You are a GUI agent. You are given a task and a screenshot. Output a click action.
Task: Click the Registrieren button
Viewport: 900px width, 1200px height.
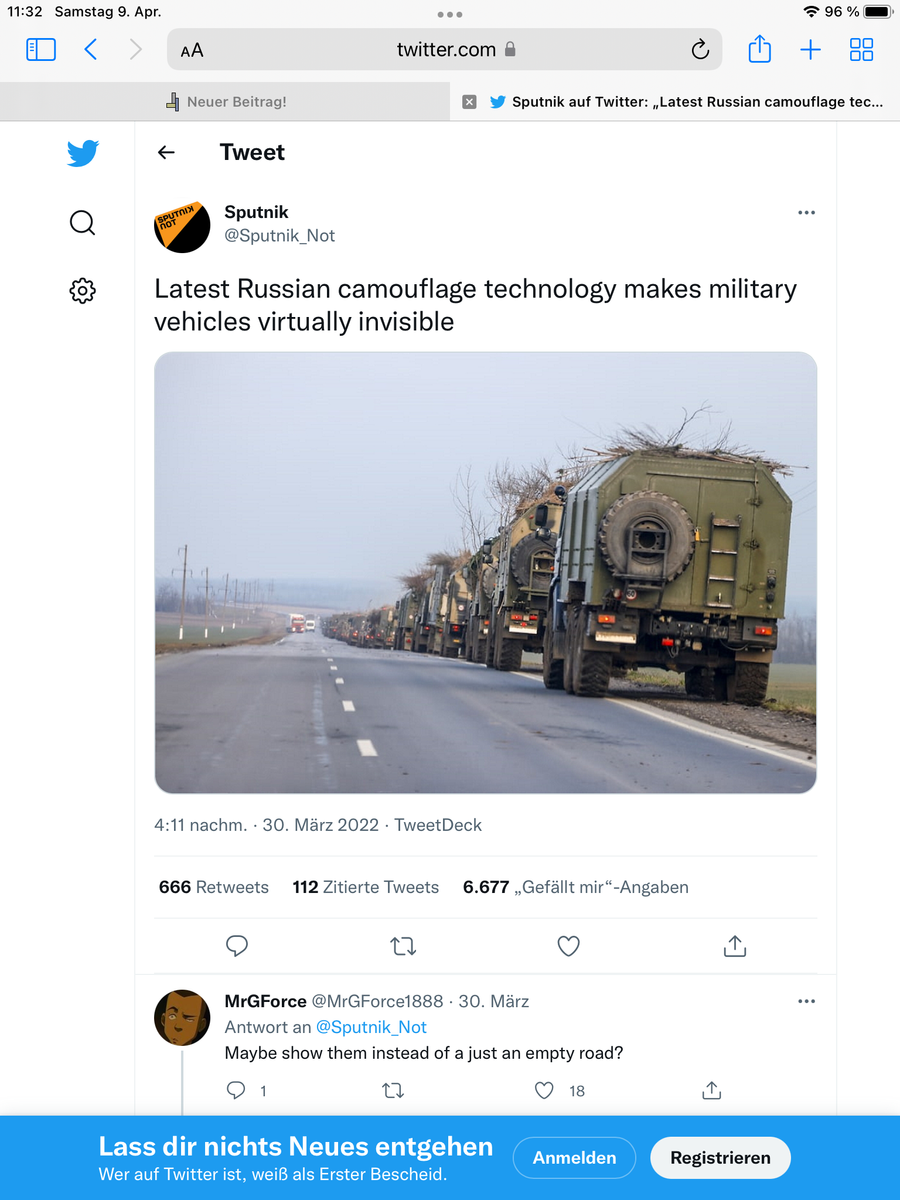(720, 1158)
